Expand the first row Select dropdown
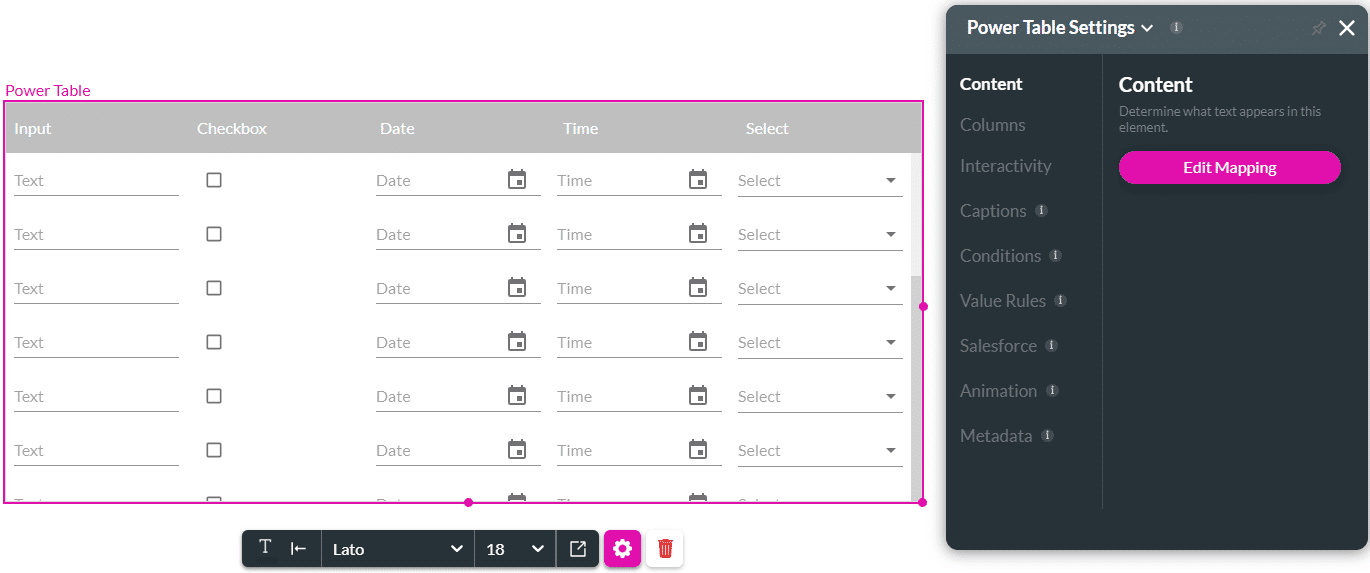The width and height of the screenshot is (1370, 573). pos(890,181)
